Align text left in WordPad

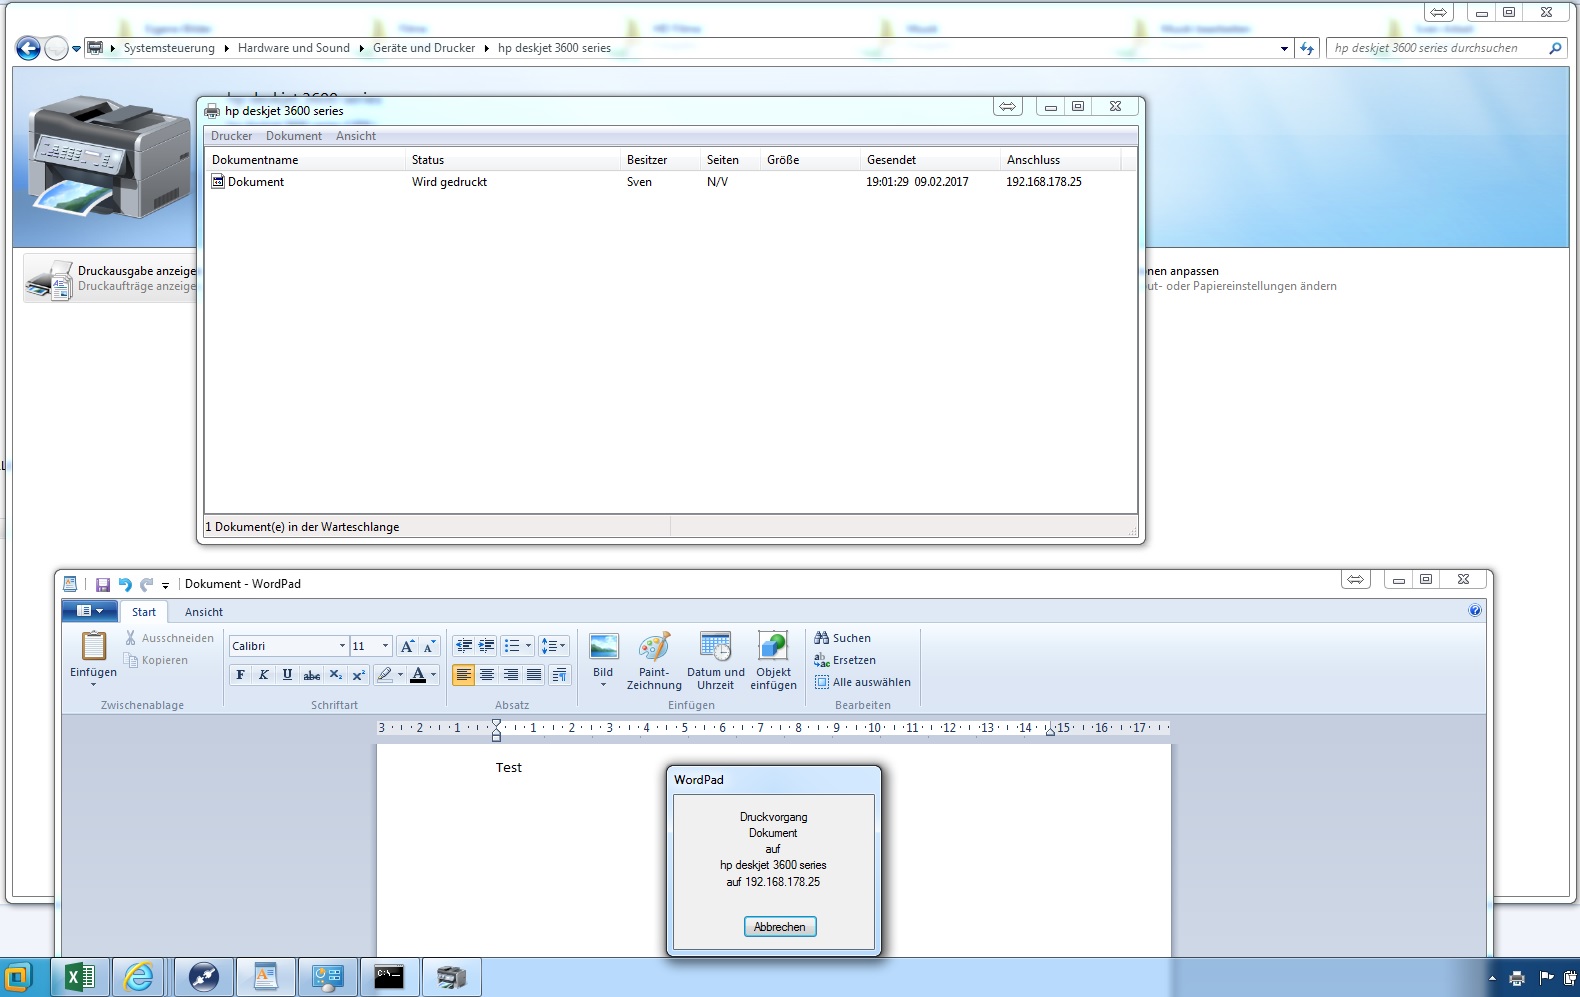pos(463,675)
